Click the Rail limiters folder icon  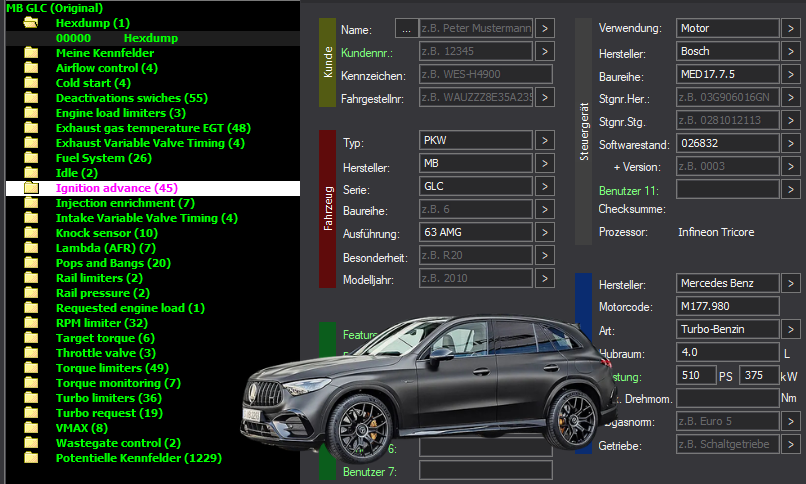pos(31,277)
